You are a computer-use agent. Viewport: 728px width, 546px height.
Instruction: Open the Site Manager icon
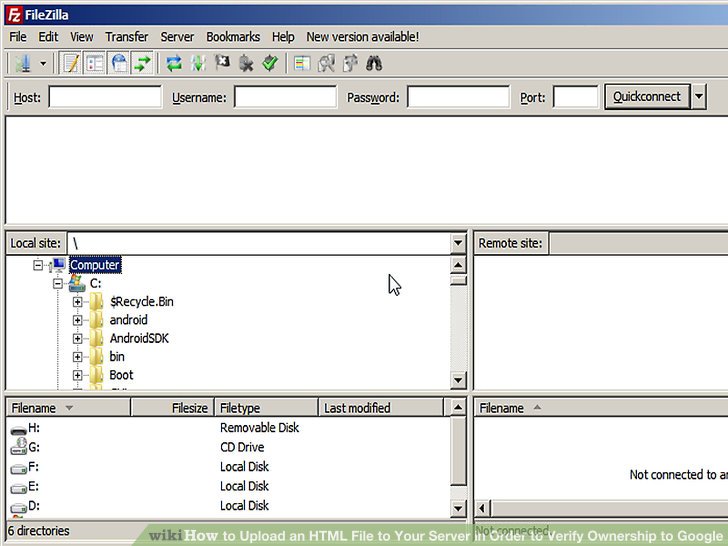click(22, 63)
